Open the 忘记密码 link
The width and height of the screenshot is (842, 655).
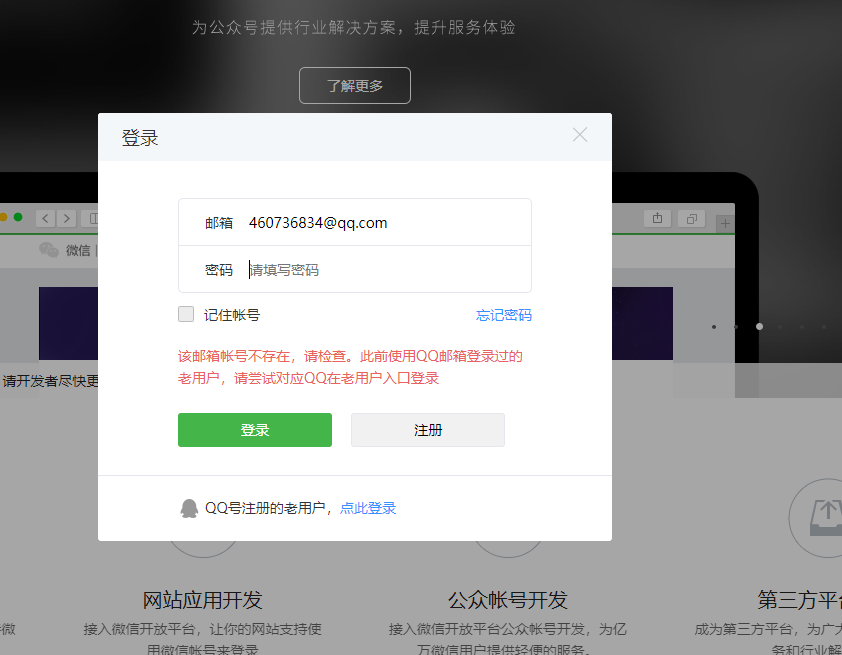[504, 315]
